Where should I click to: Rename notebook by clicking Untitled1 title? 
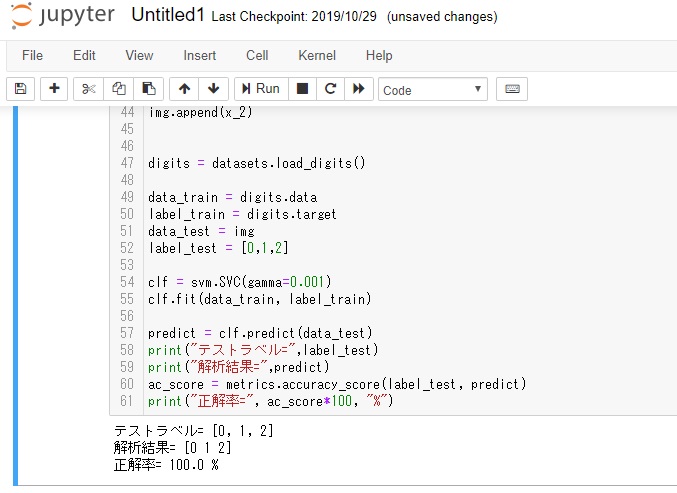pyautogui.click(x=168, y=15)
